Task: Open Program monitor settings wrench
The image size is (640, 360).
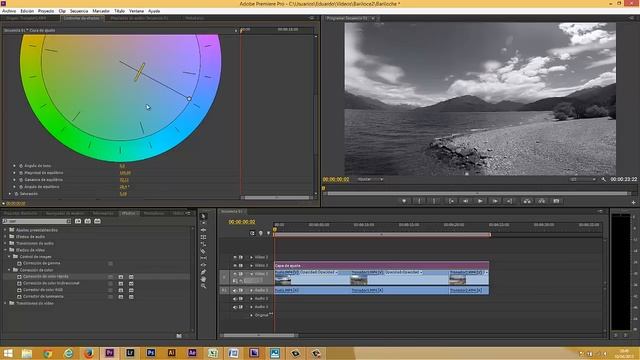Action: [604, 179]
